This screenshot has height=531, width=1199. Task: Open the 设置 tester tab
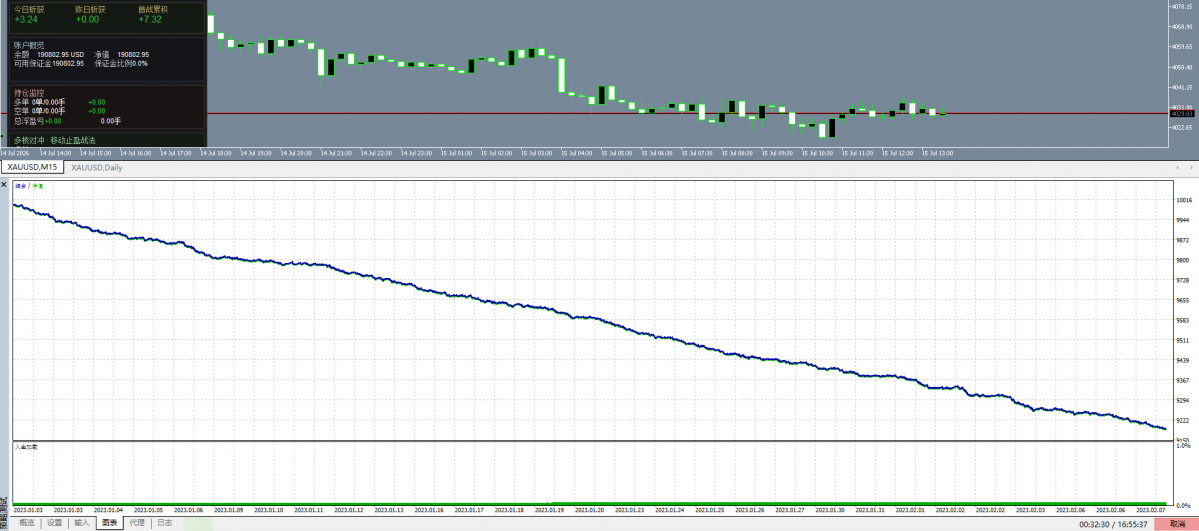click(x=54, y=523)
